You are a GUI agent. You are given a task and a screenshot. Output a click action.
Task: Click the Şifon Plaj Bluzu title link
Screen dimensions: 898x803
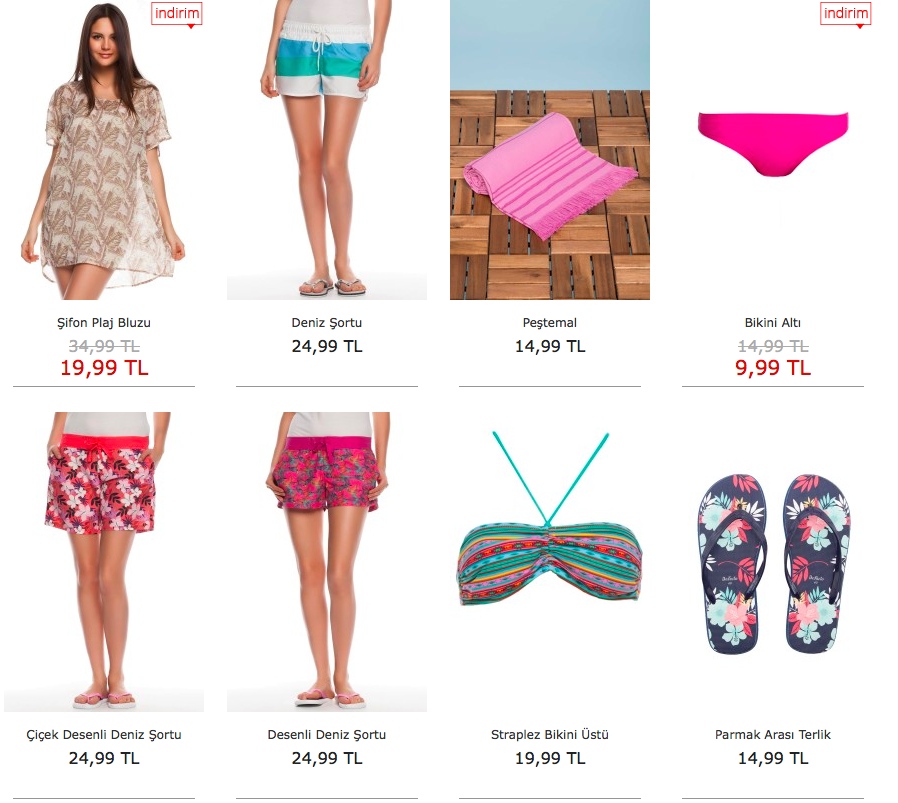104,323
